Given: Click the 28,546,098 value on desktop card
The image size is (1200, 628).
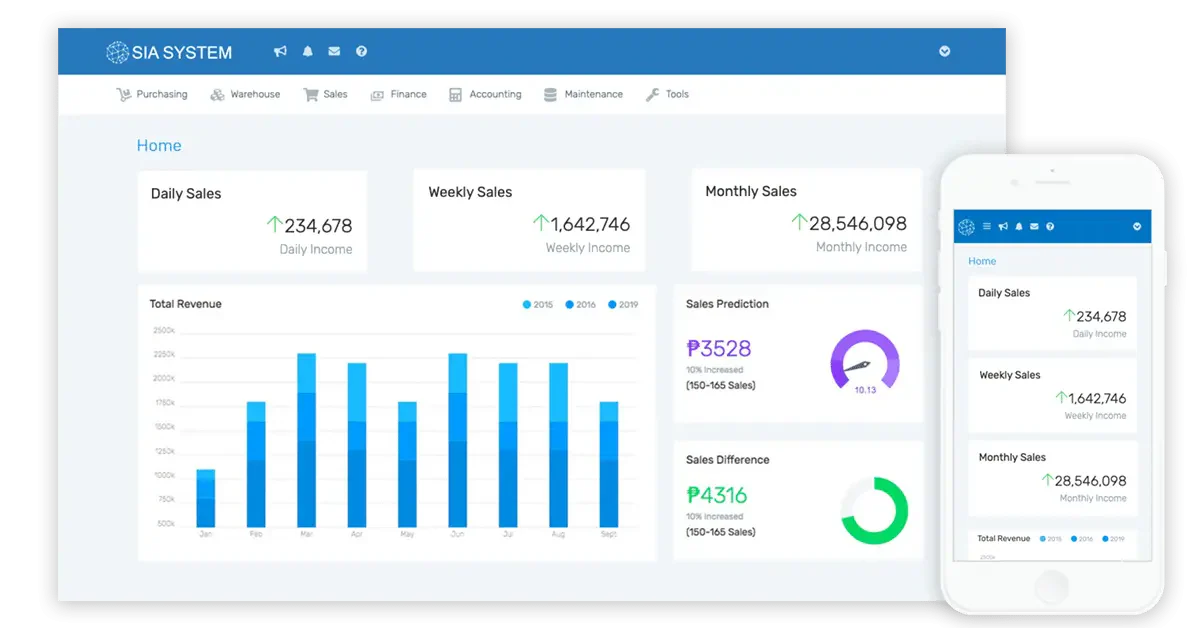Looking at the screenshot, I should 858,223.
